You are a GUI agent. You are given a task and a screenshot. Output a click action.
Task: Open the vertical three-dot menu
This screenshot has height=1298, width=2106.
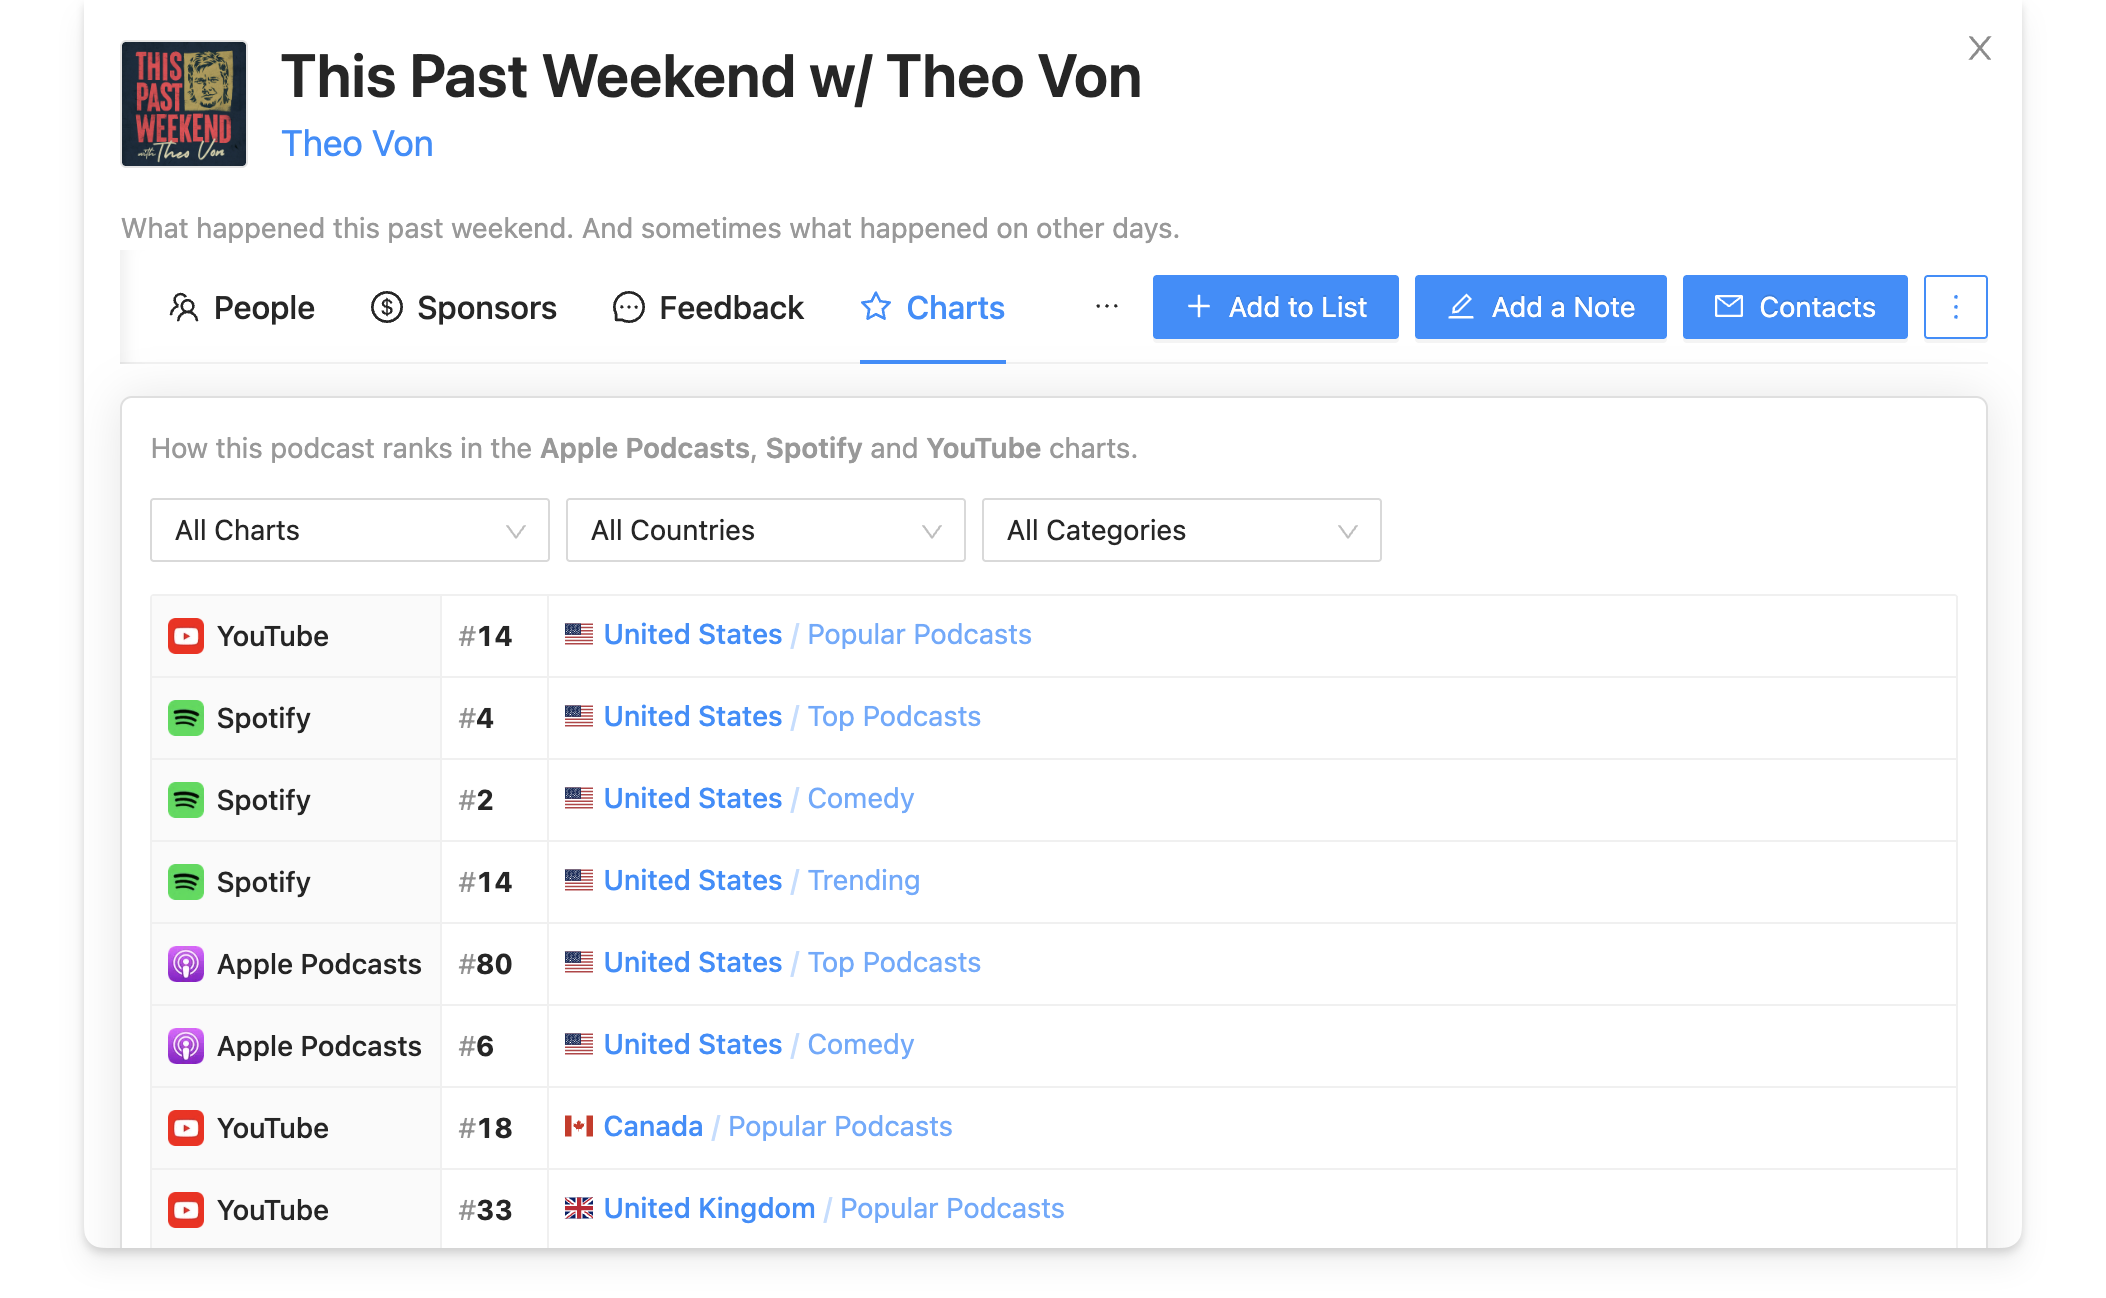(x=1955, y=307)
